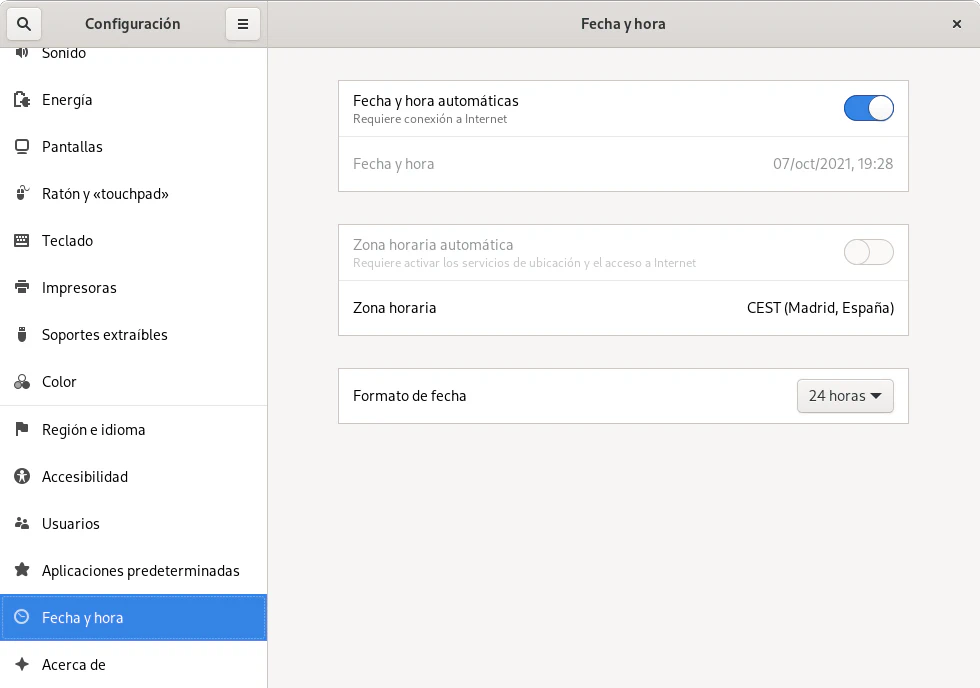
Task: Click the Fecha y hora date row
Action: 623,164
